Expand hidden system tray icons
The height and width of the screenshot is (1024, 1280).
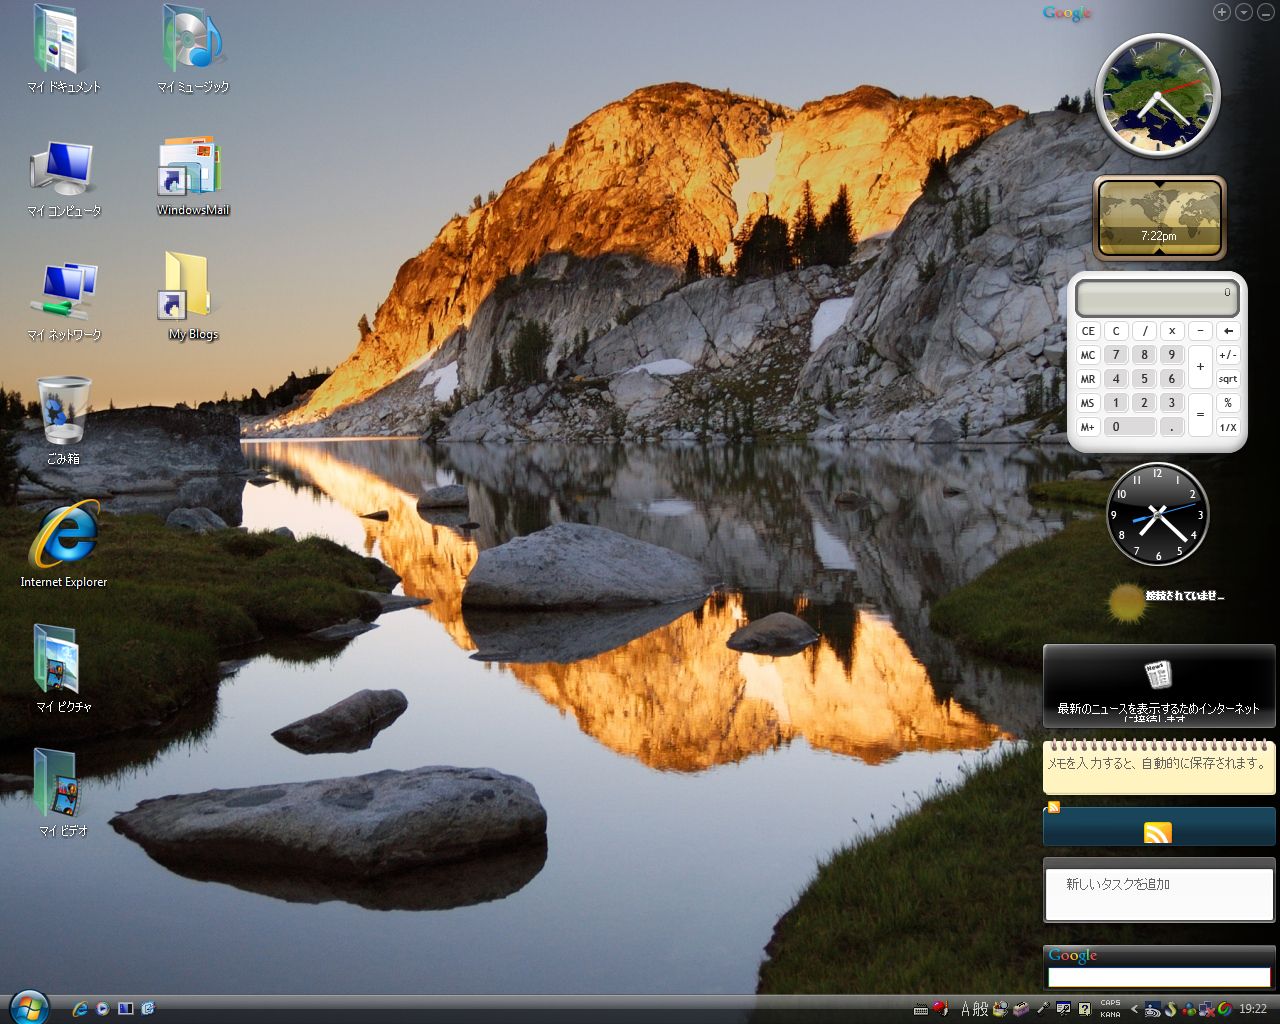click(1134, 1009)
